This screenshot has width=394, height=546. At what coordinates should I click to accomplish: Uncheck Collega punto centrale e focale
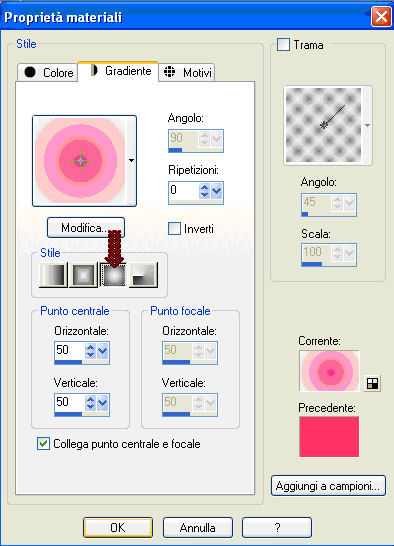(x=43, y=444)
